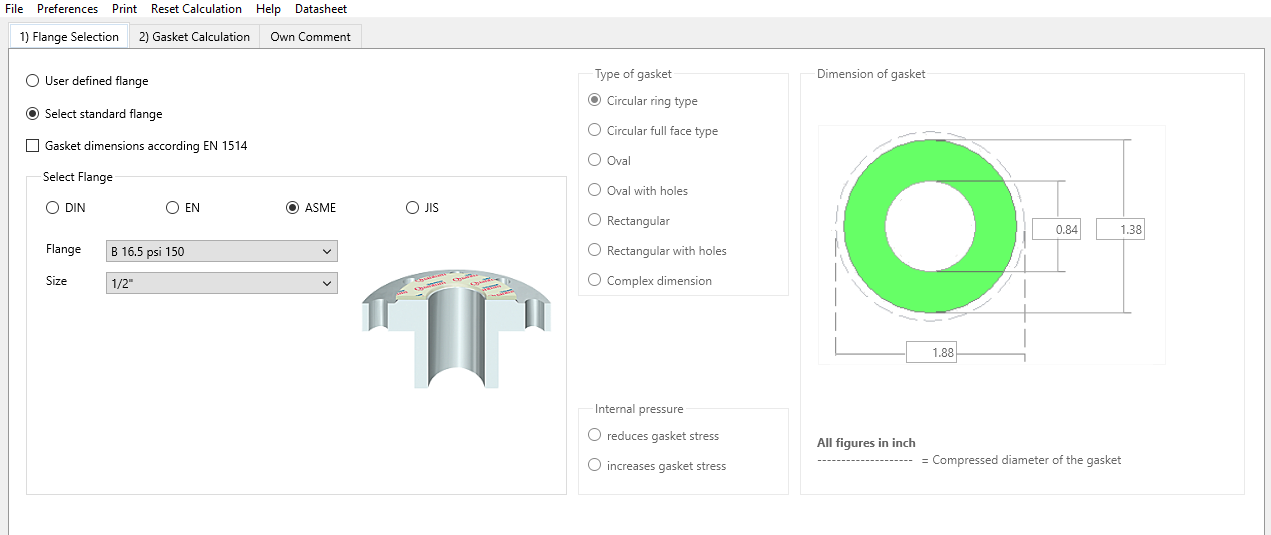
Task: Open the File menu
Action: [14, 9]
